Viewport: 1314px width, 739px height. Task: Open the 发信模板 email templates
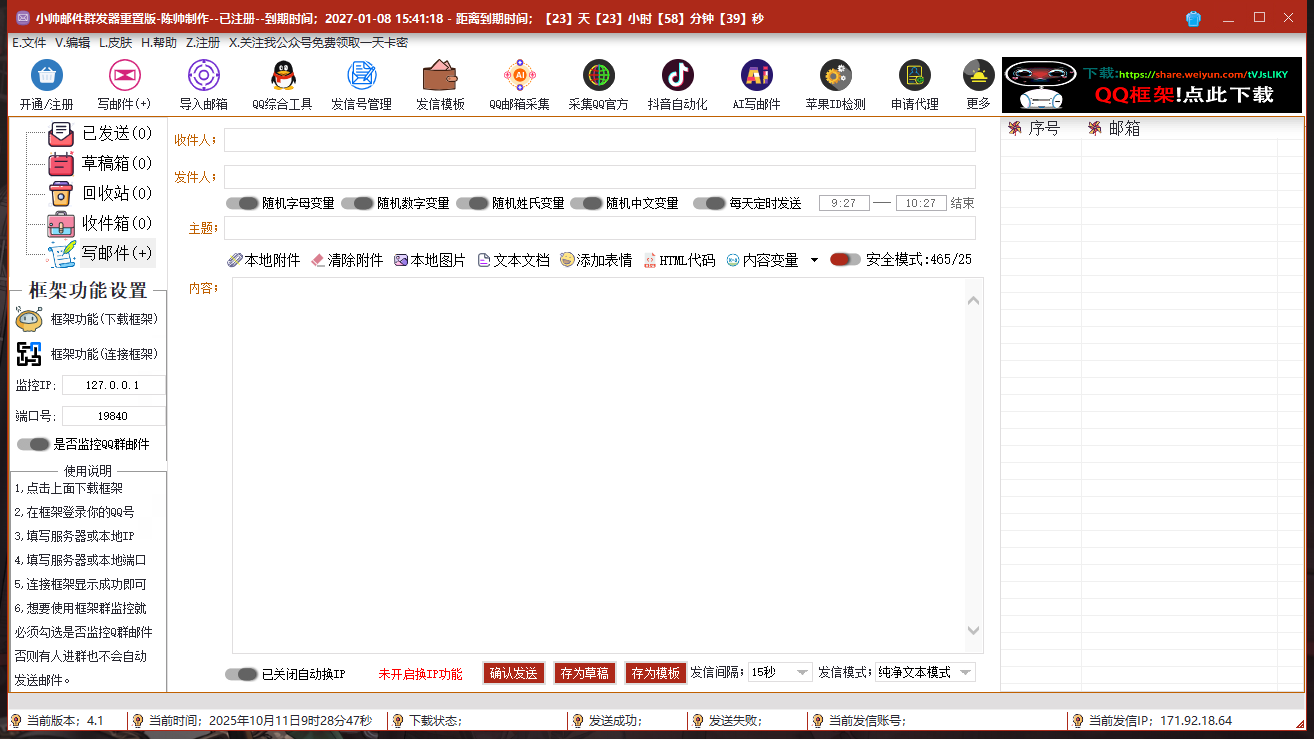[440, 84]
